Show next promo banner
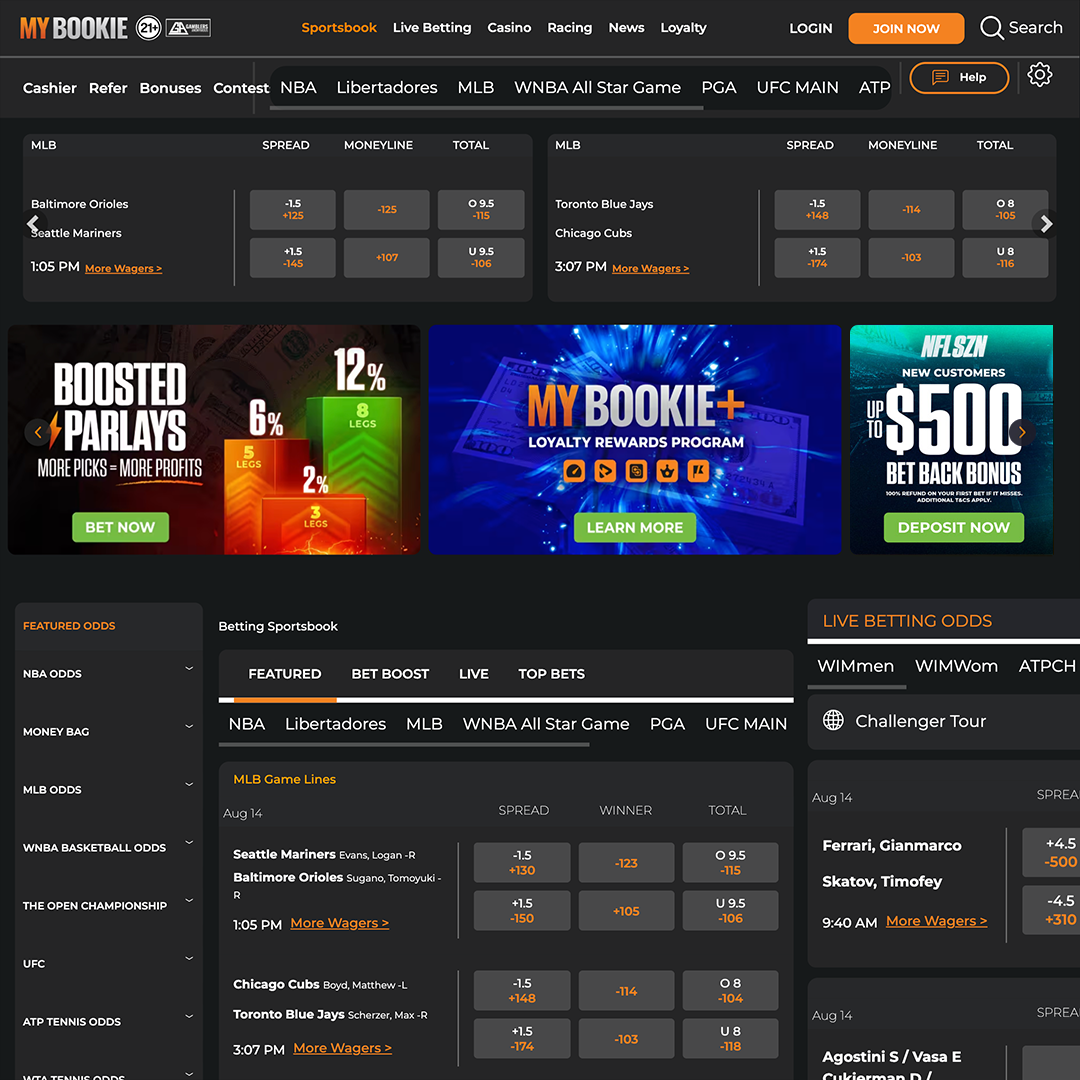The height and width of the screenshot is (1080, 1080). pos(1022,433)
